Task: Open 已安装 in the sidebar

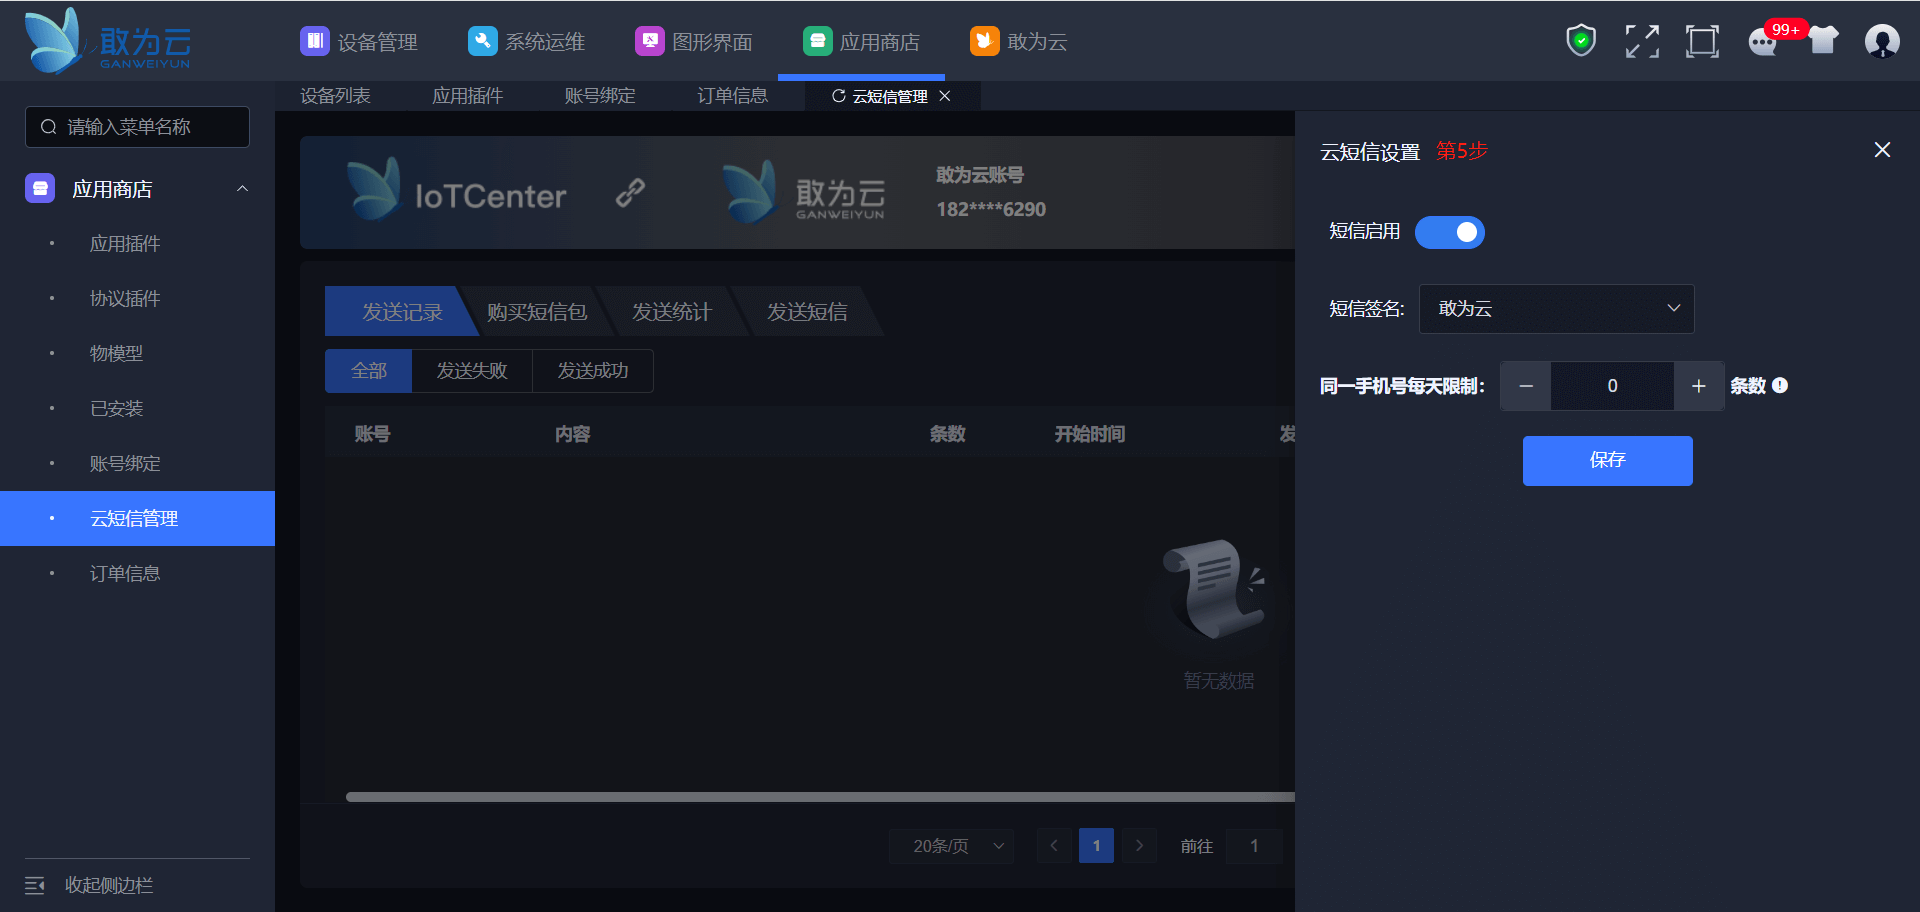Action: pyautogui.click(x=116, y=409)
